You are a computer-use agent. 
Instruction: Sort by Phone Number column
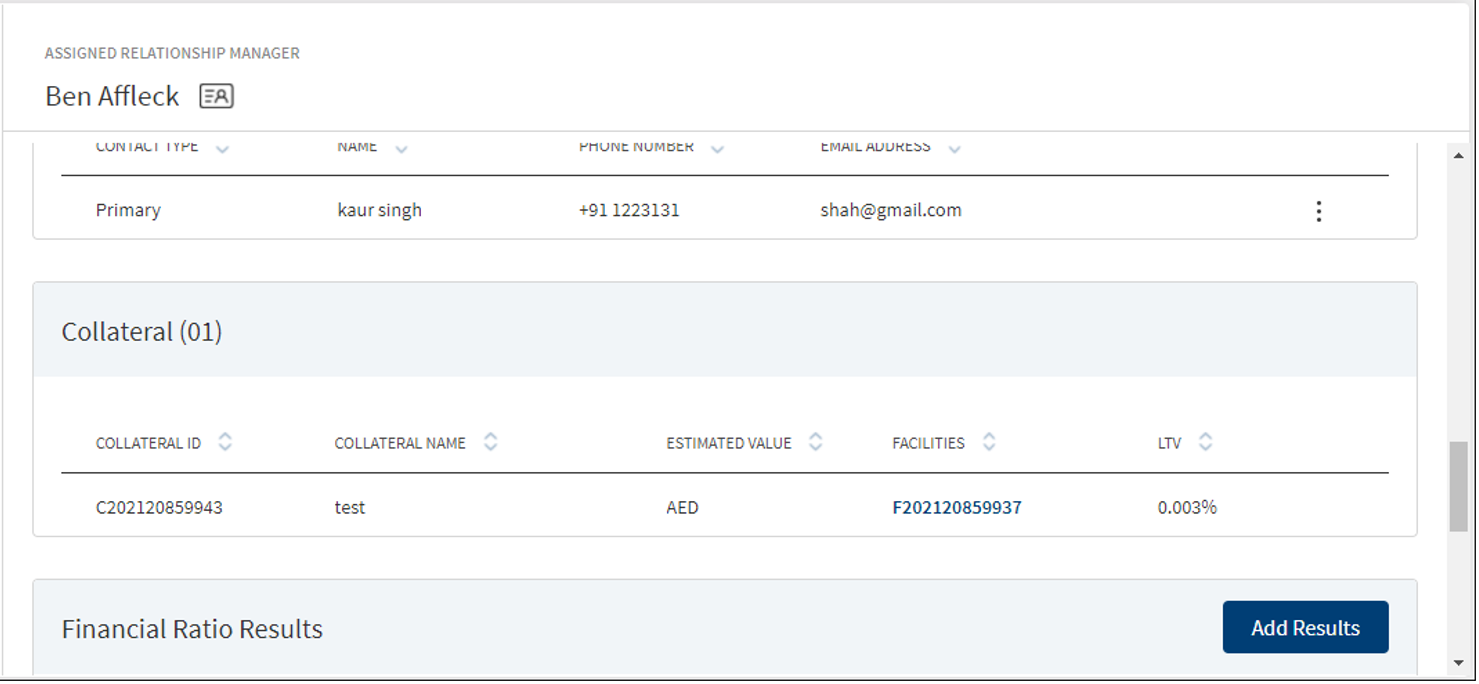pyautogui.click(x=718, y=149)
